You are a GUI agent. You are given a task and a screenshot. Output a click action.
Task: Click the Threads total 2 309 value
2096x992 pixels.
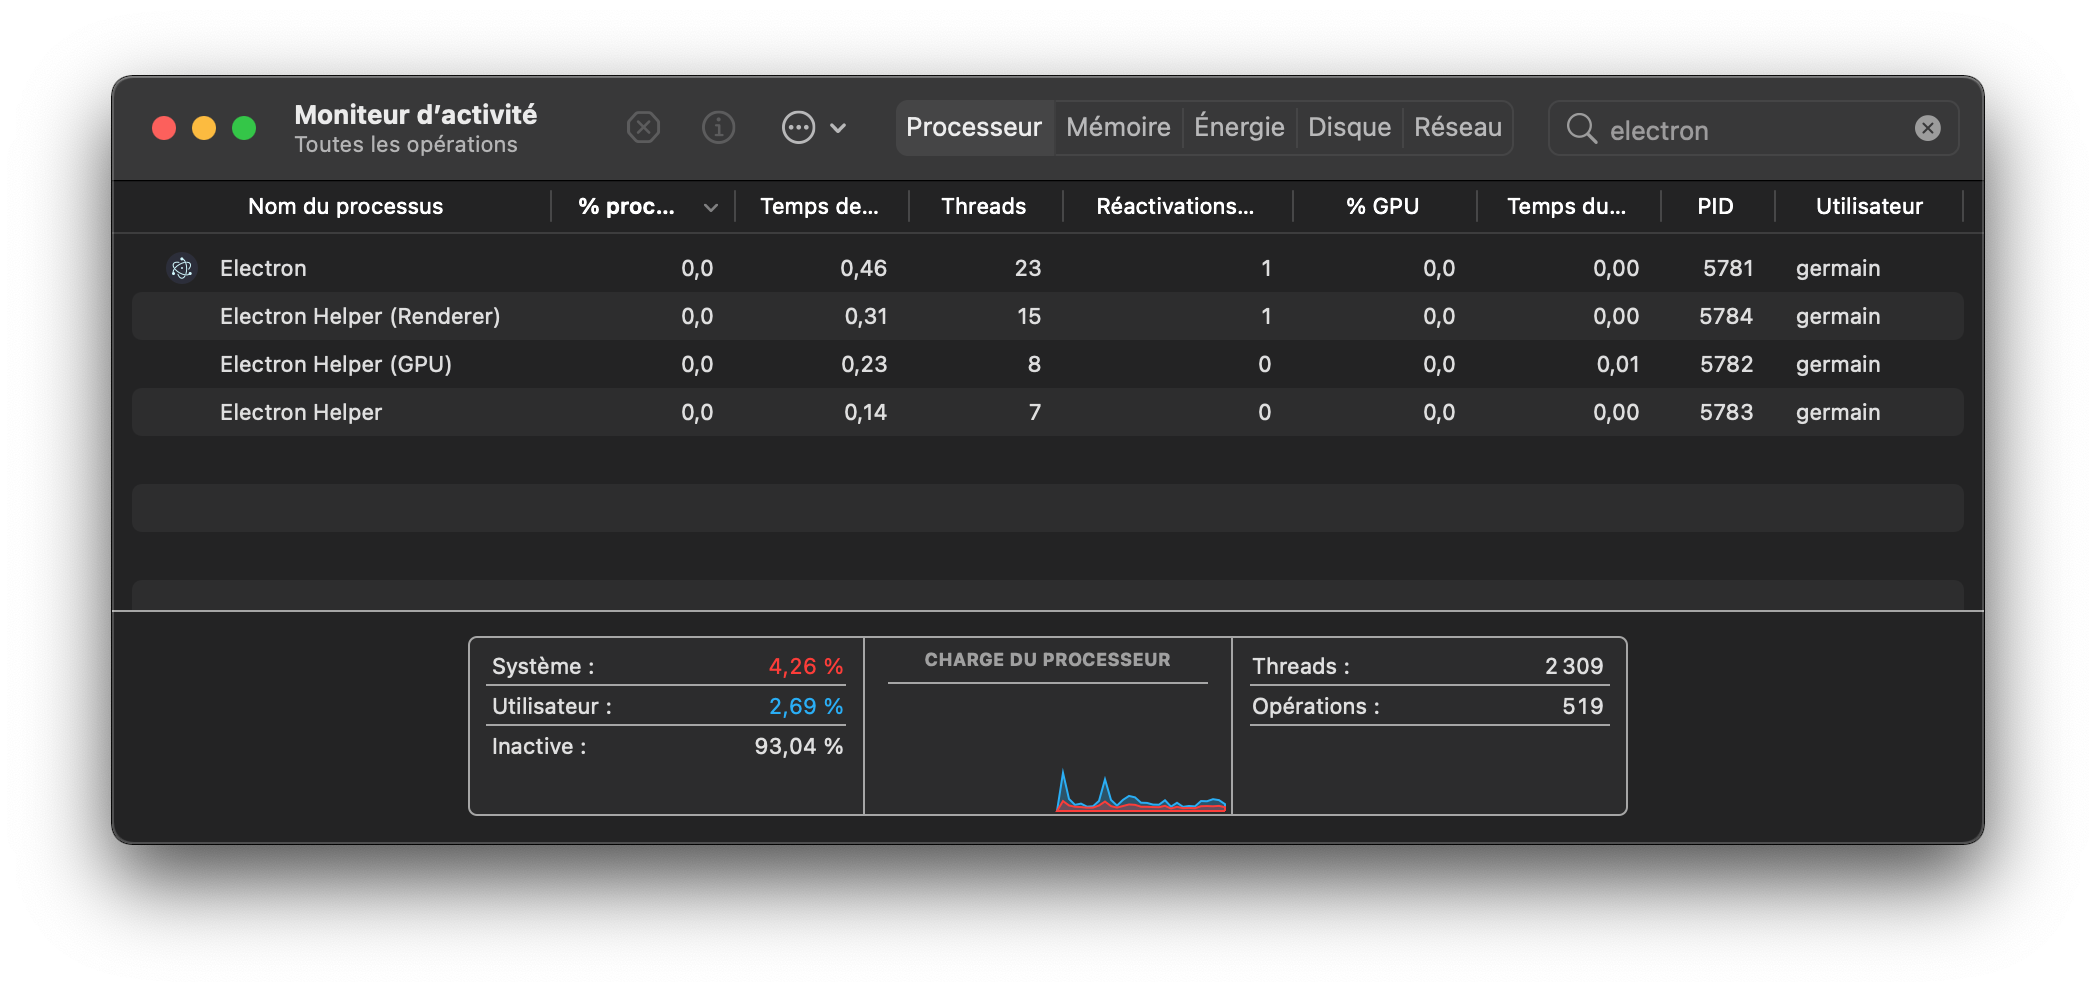coord(1574,666)
